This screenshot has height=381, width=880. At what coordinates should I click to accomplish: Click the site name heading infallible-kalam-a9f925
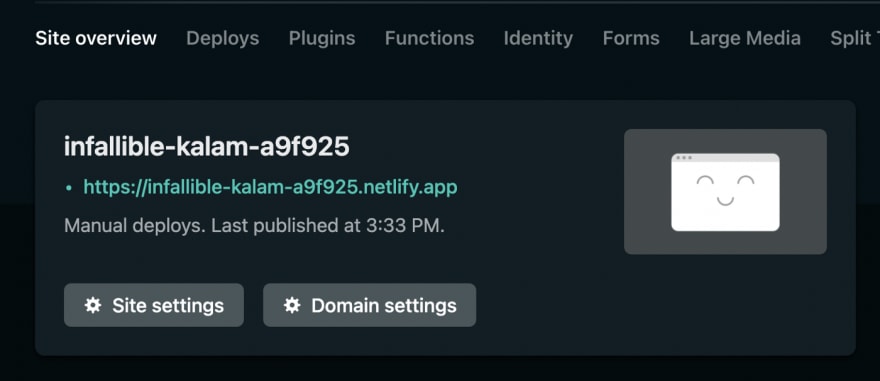pos(207,146)
